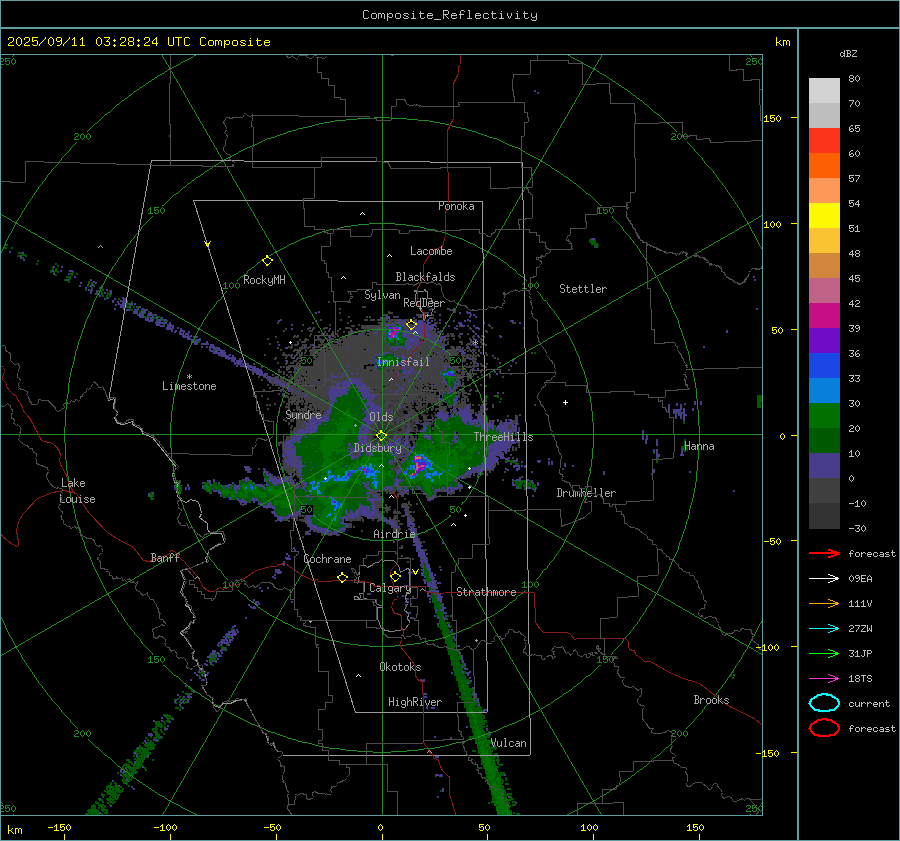Pick light gray 80 dBZ swatch
This screenshot has height=841, width=900.
tap(824, 90)
